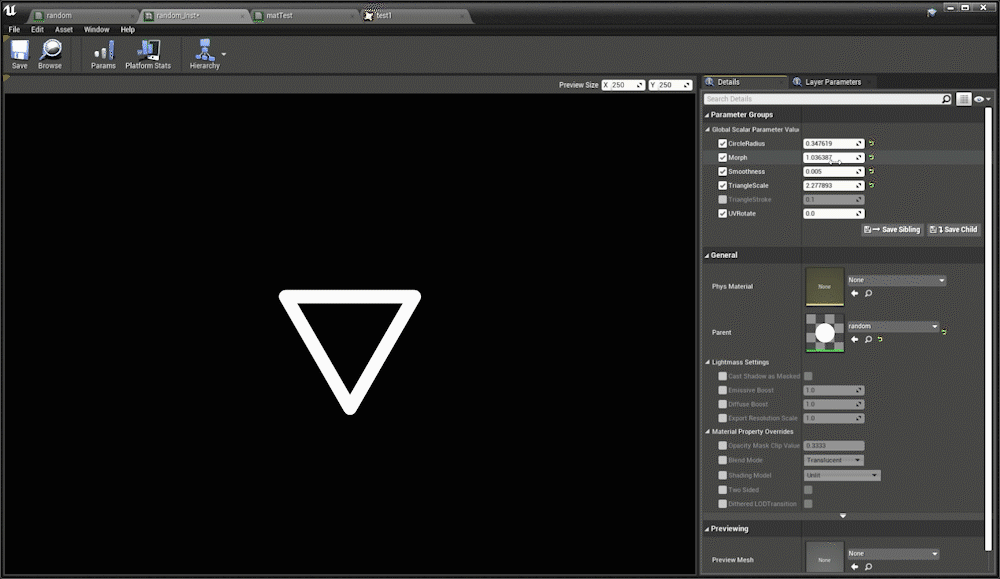Click the Unreal Engine logo icon
Screen dimensions: 1000x579
point(10,11)
